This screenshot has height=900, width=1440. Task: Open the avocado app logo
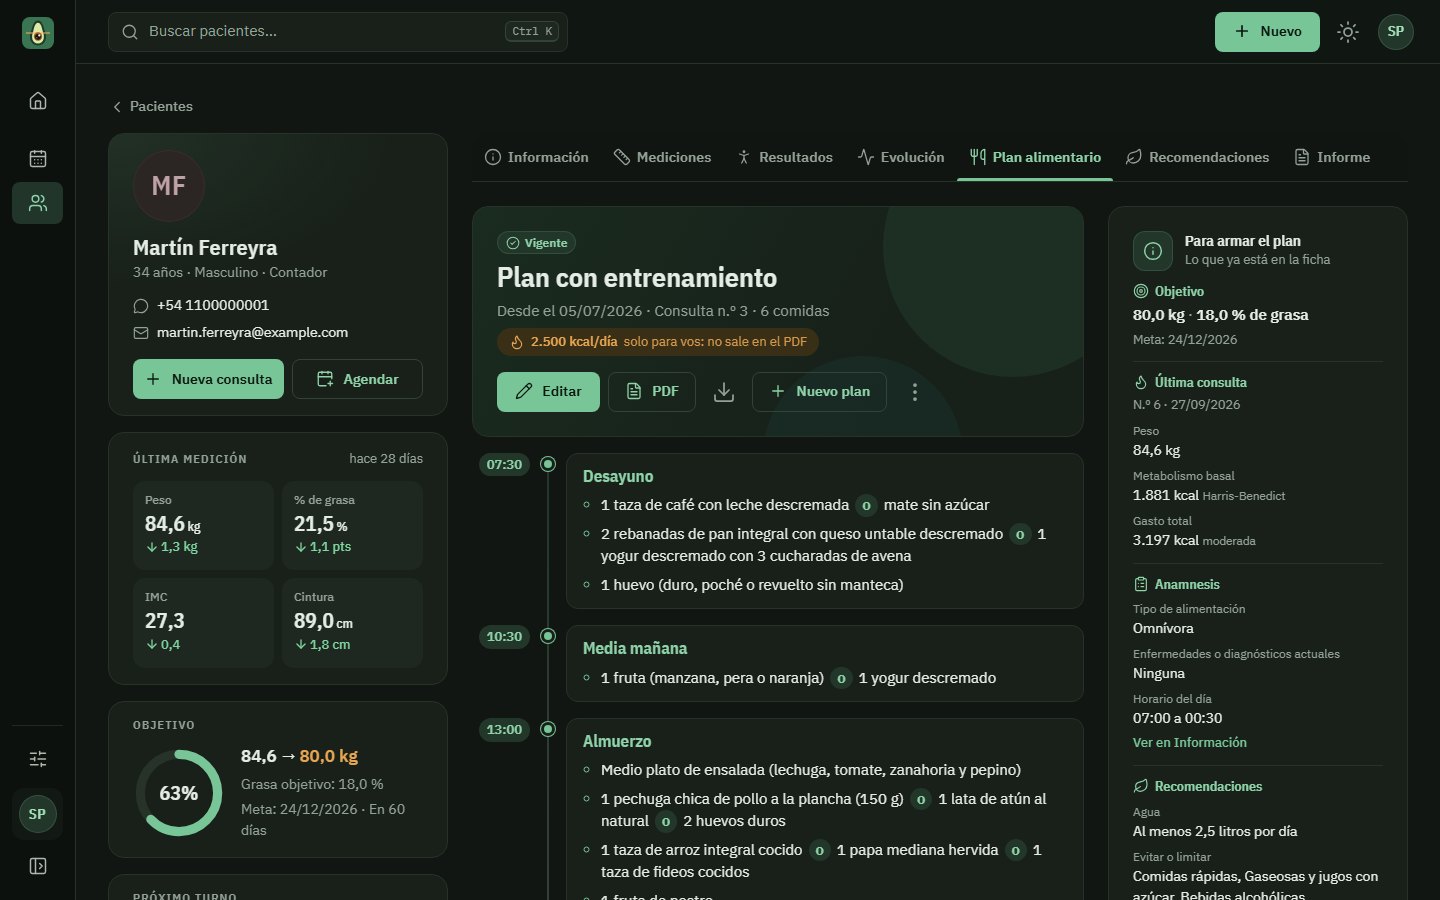(x=38, y=33)
